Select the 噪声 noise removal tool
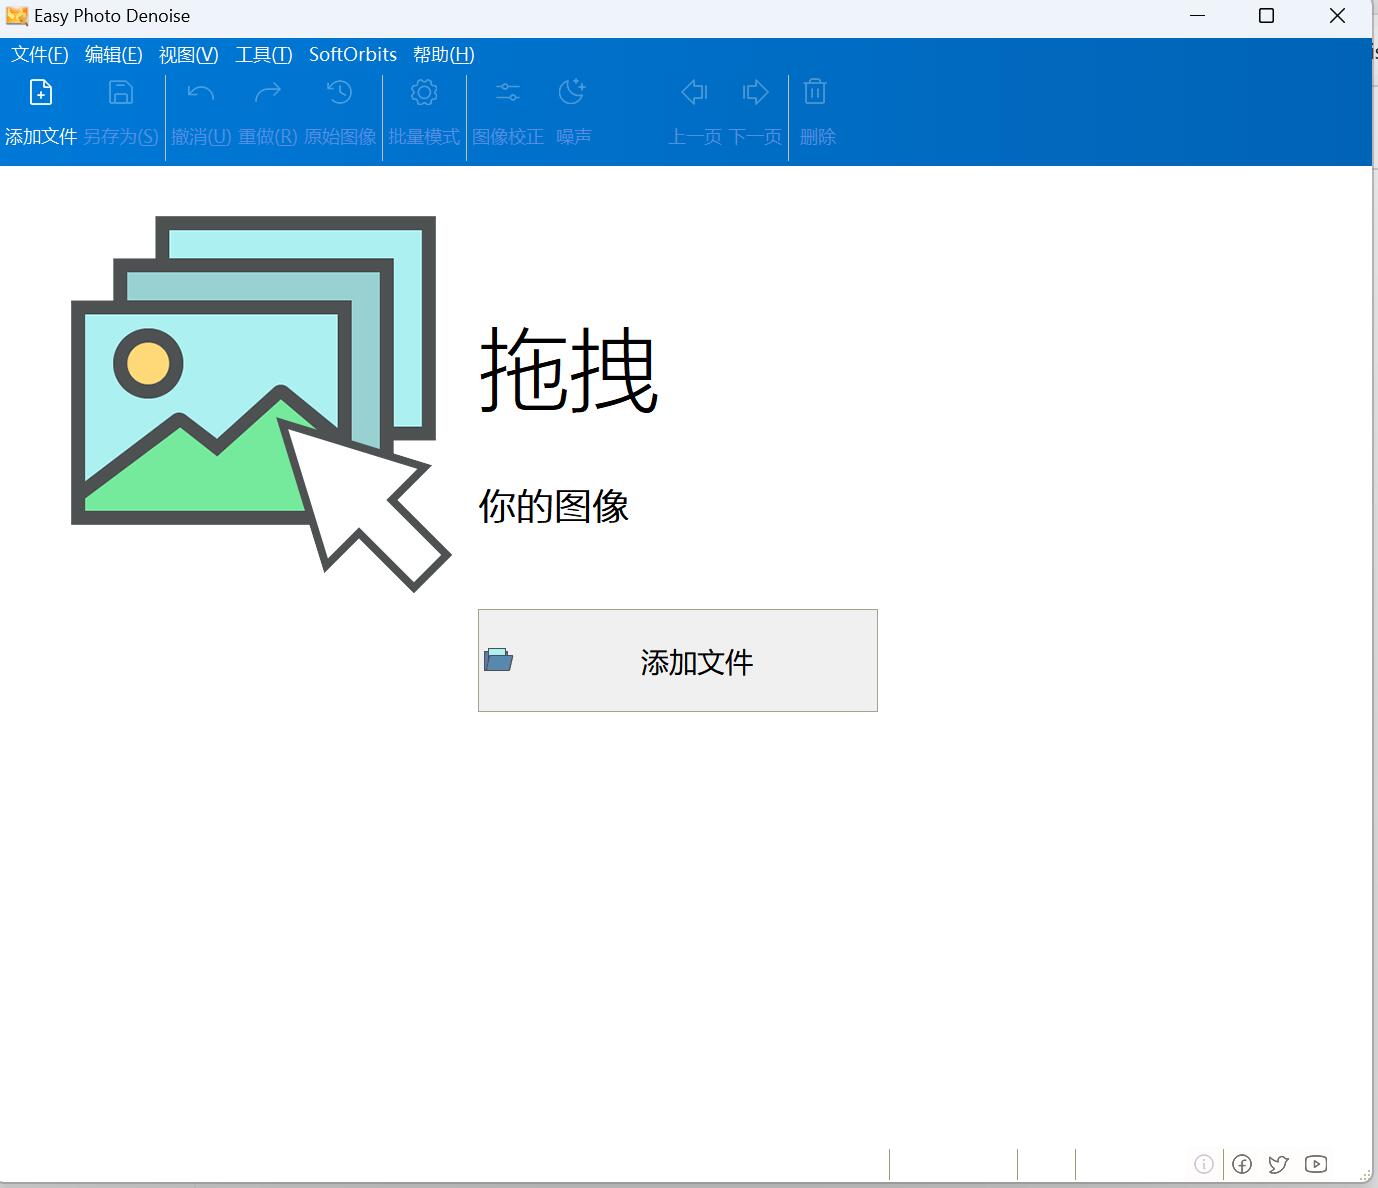 point(572,92)
